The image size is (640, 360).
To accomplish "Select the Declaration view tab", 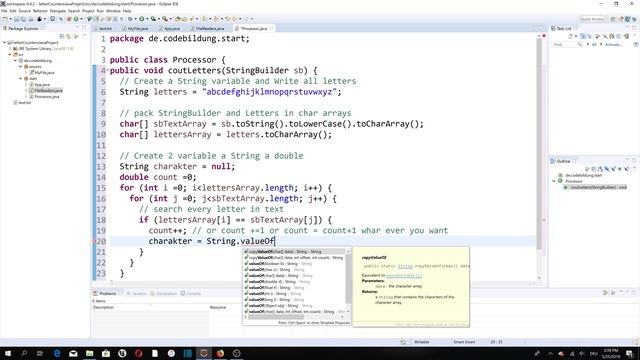I will [x=164, y=293].
